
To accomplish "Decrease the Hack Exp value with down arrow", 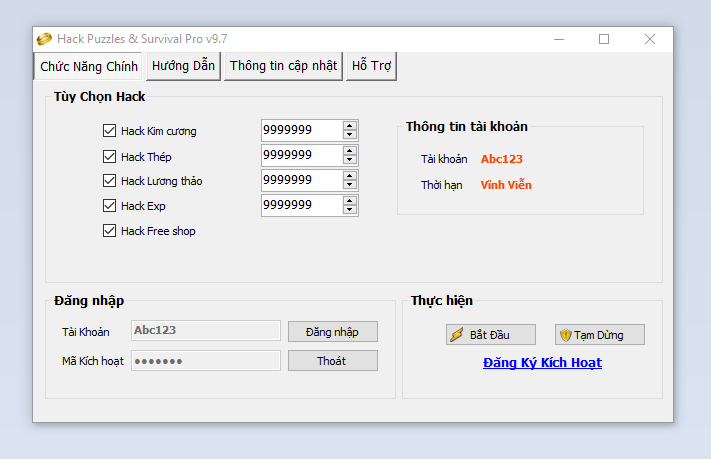I will [x=349, y=210].
